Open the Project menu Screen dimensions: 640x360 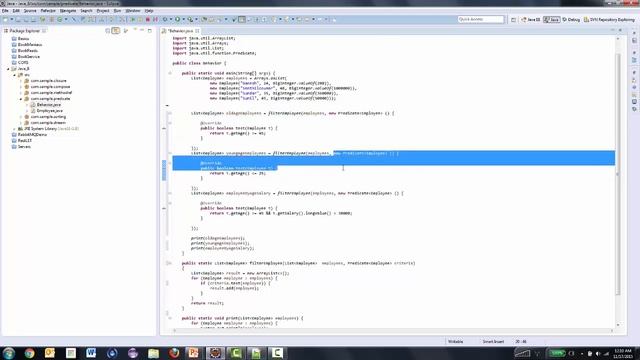pos(103,11)
